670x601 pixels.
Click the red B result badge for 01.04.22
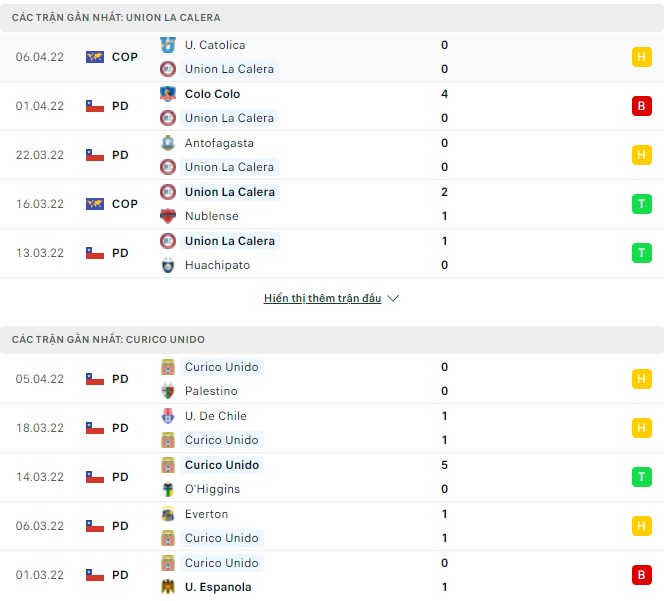[x=641, y=106]
